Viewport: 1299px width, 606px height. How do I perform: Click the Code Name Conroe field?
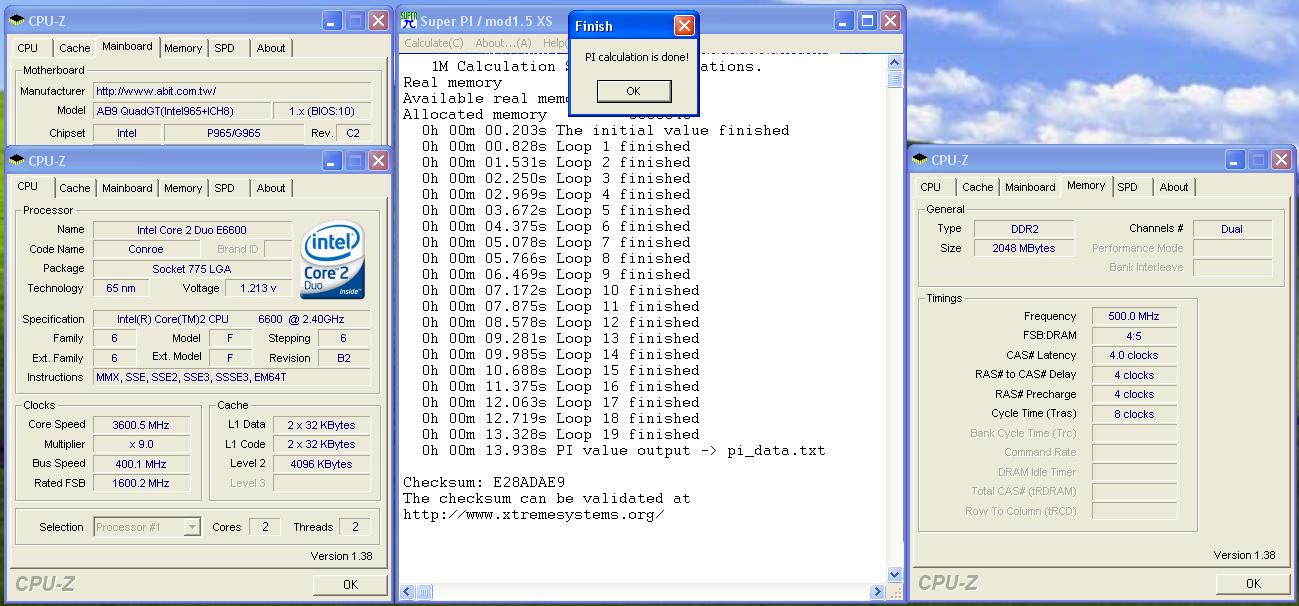click(146, 249)
